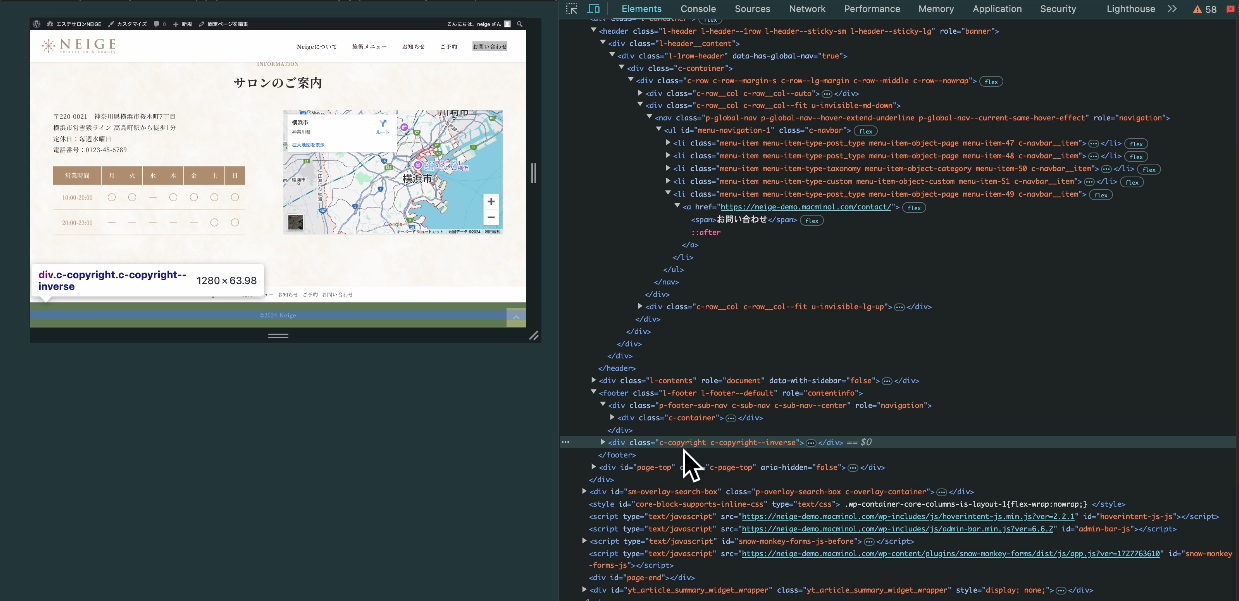Open the more tabs chevron after Lighthouse
This screenshot has width=1239, height=601.
(x=1172, y=9)
